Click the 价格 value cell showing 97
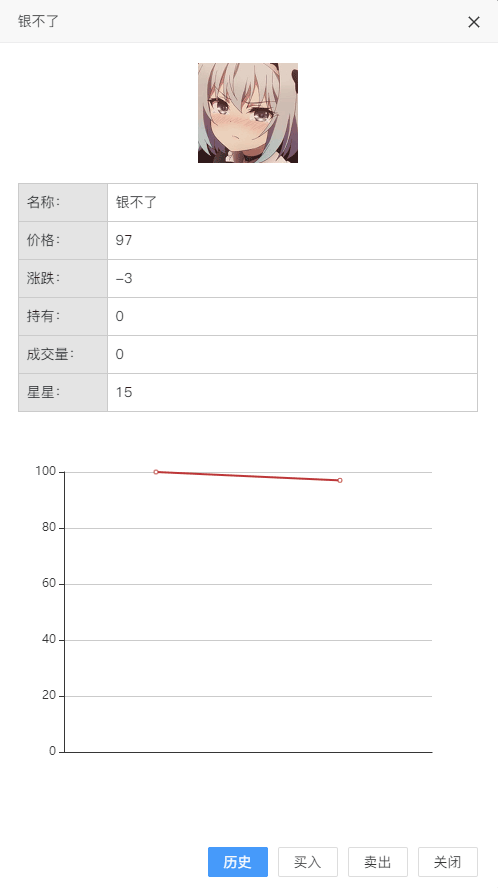 [x=292, y=240]
